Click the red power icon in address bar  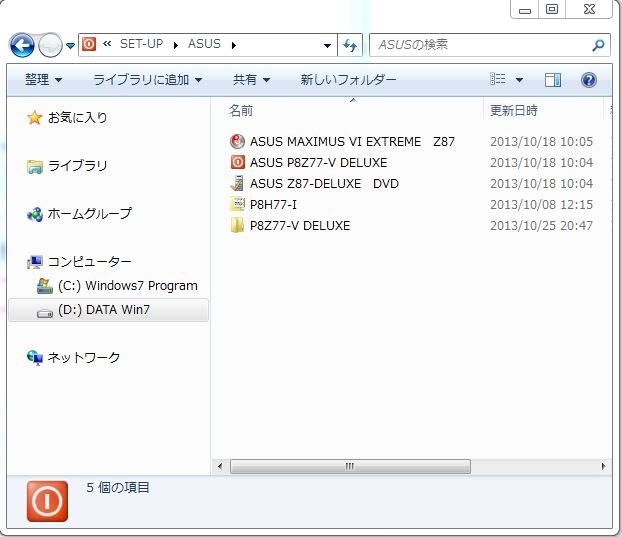(x=89, y=44)
